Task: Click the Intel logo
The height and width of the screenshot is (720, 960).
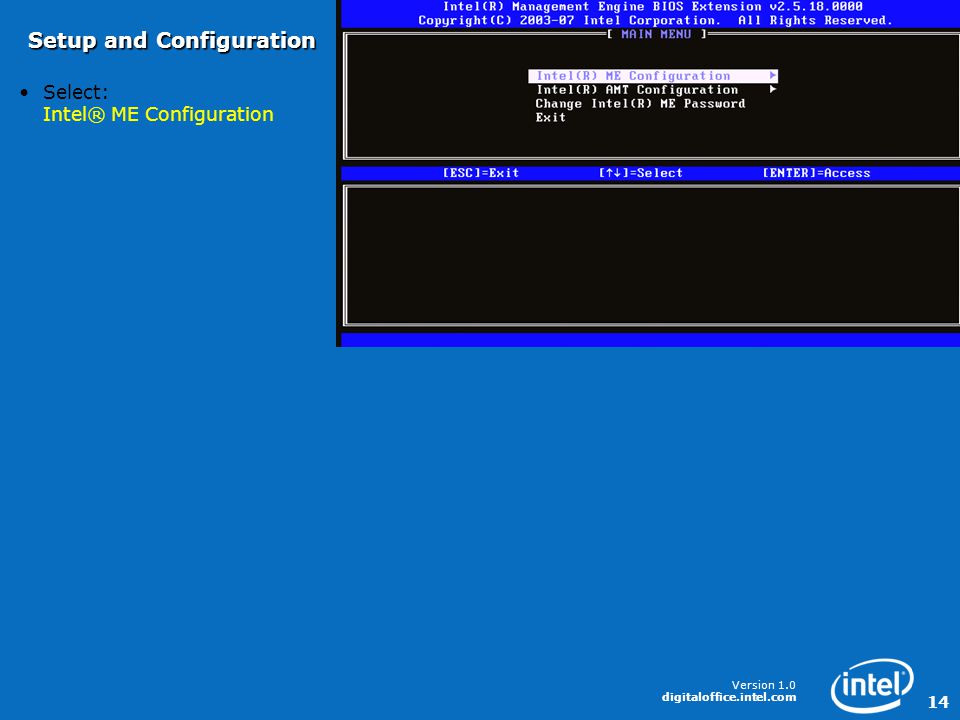Action: pyautogui.click(x=872, y=685)
